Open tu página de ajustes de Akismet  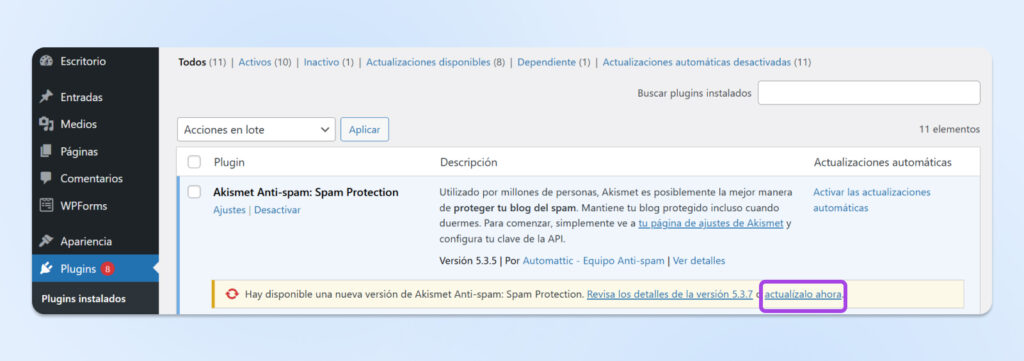point(711,224)
